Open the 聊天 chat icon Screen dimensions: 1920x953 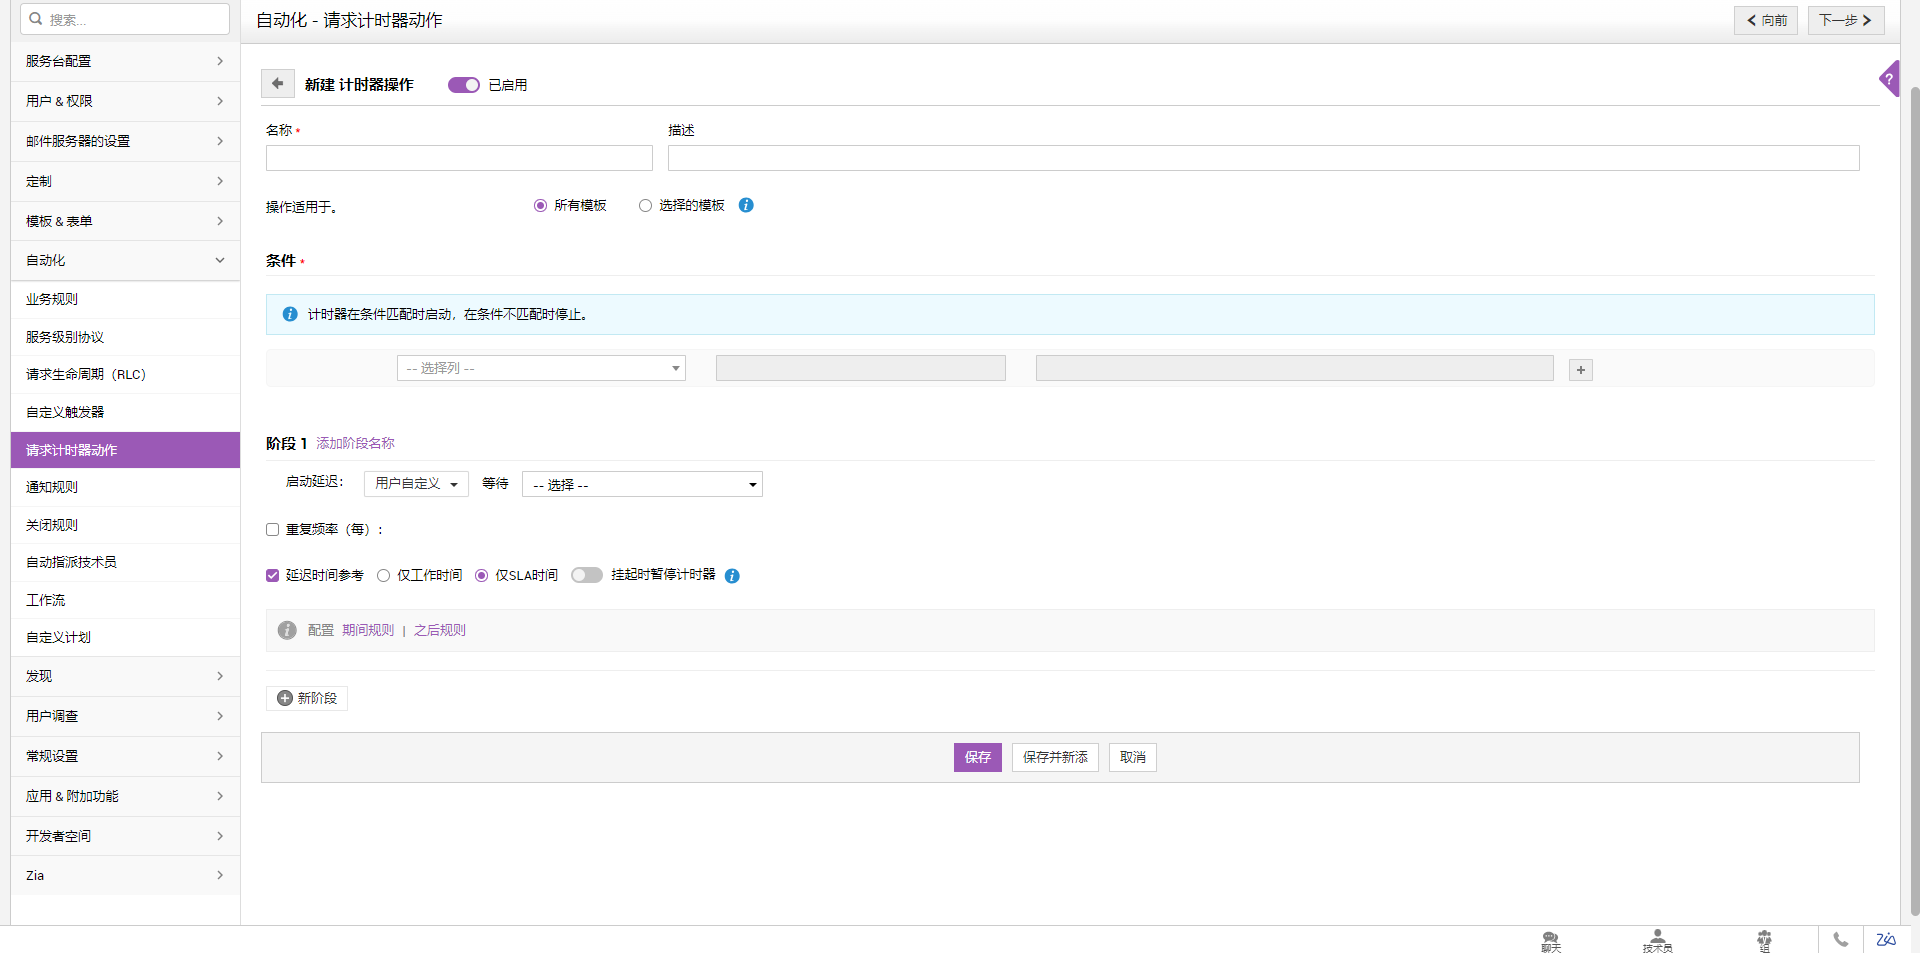1550,940
